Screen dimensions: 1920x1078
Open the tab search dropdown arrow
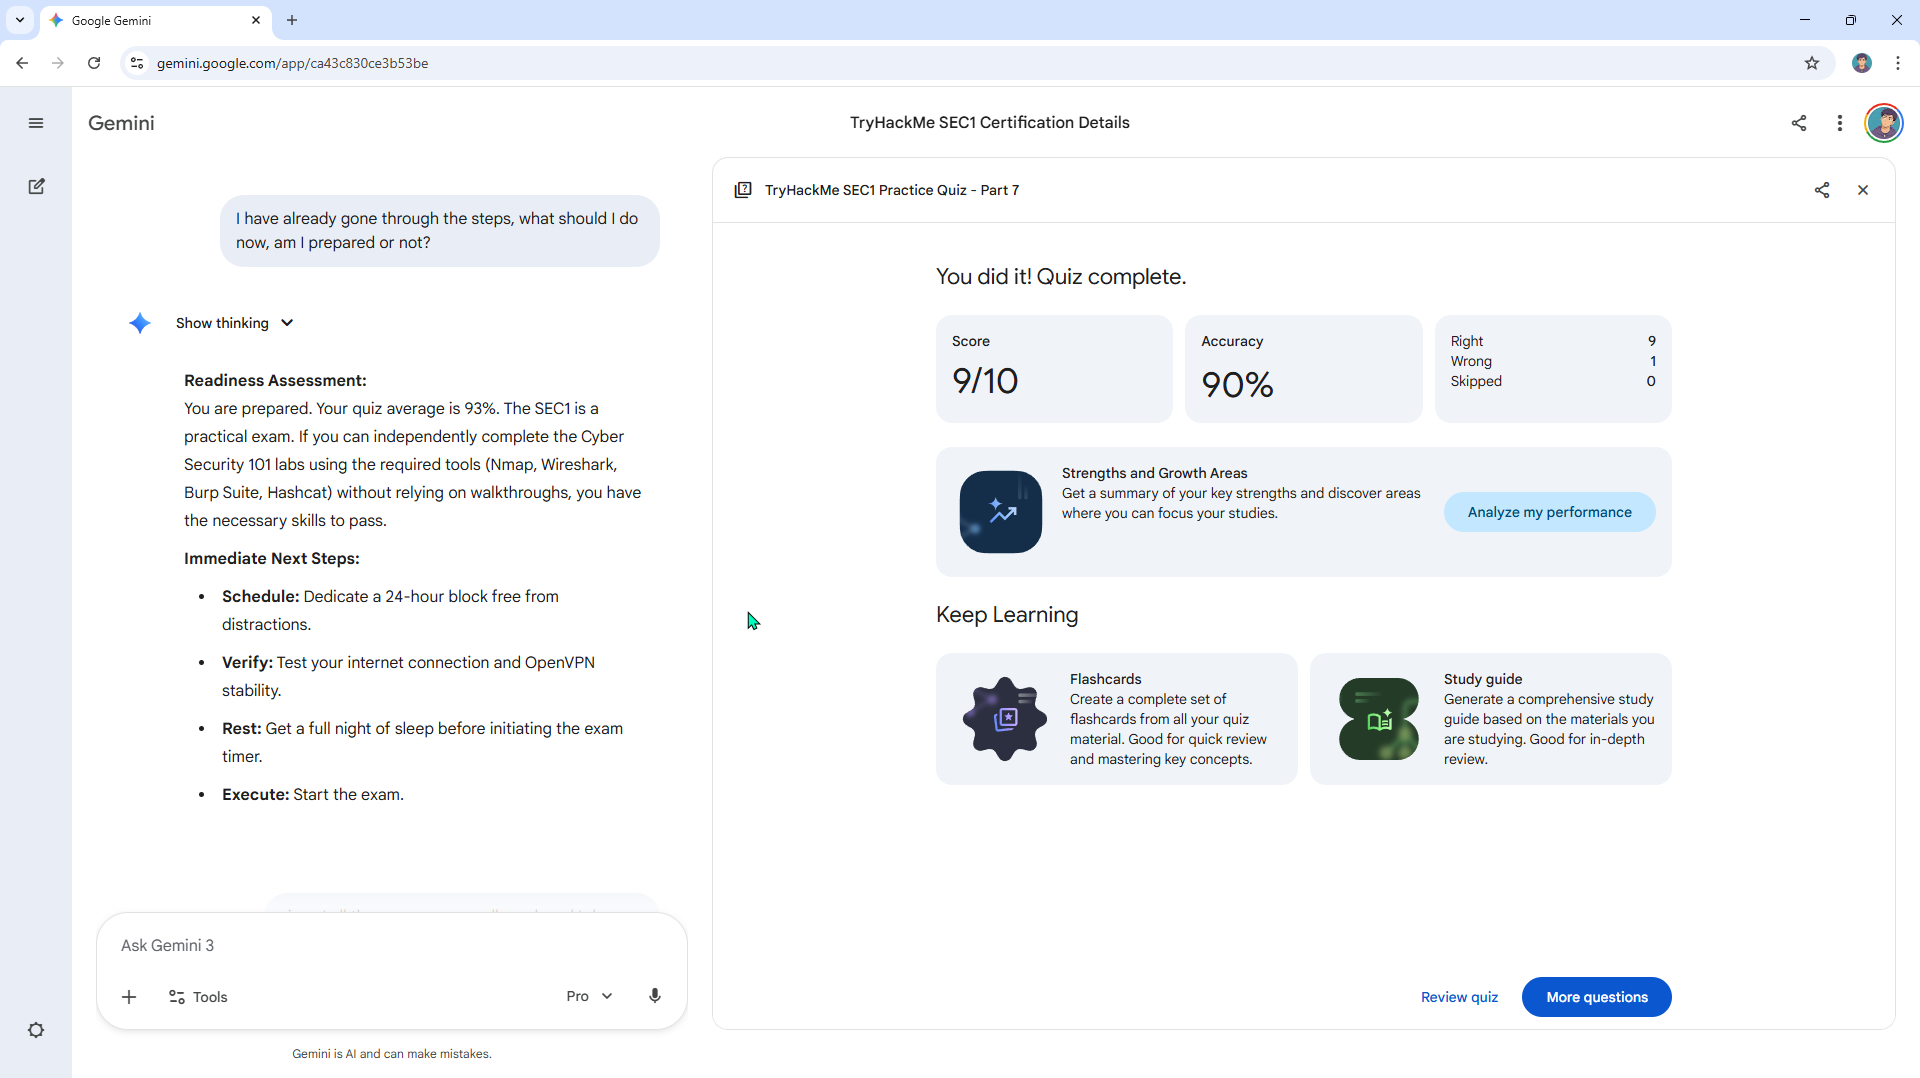click(20, 20)
